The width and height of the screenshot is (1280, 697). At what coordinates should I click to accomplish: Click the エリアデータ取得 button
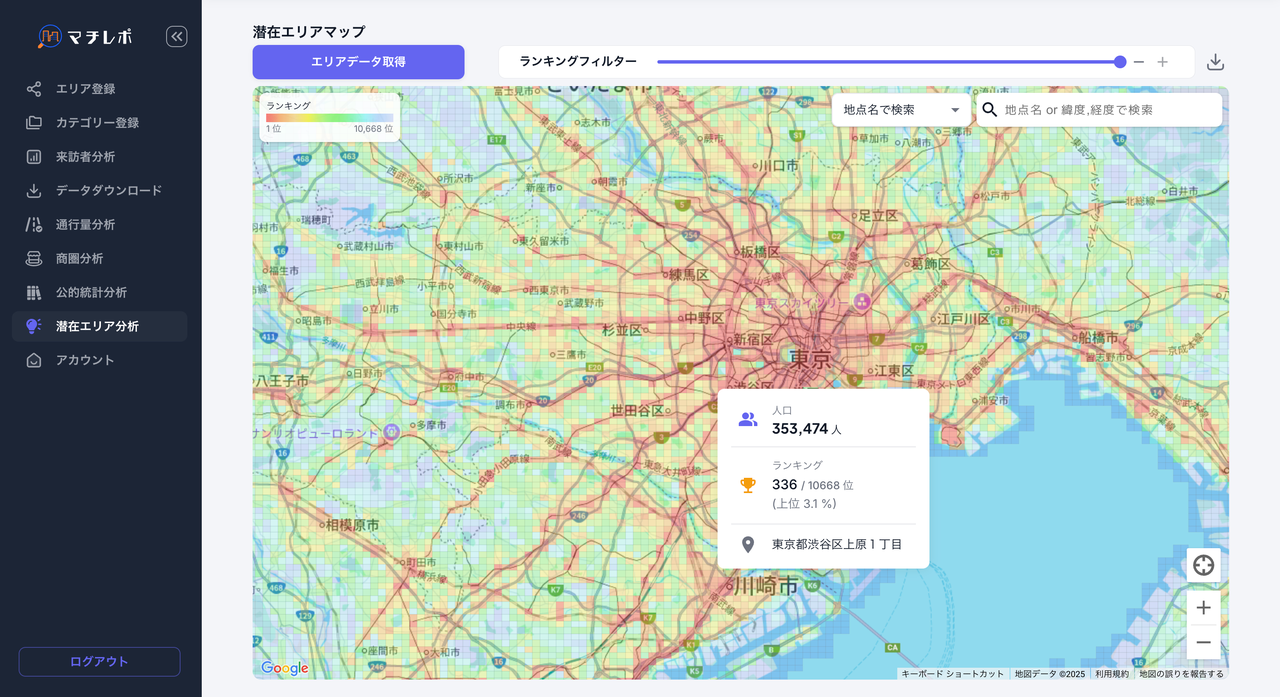pyautogui.click(x=358, y=62)
